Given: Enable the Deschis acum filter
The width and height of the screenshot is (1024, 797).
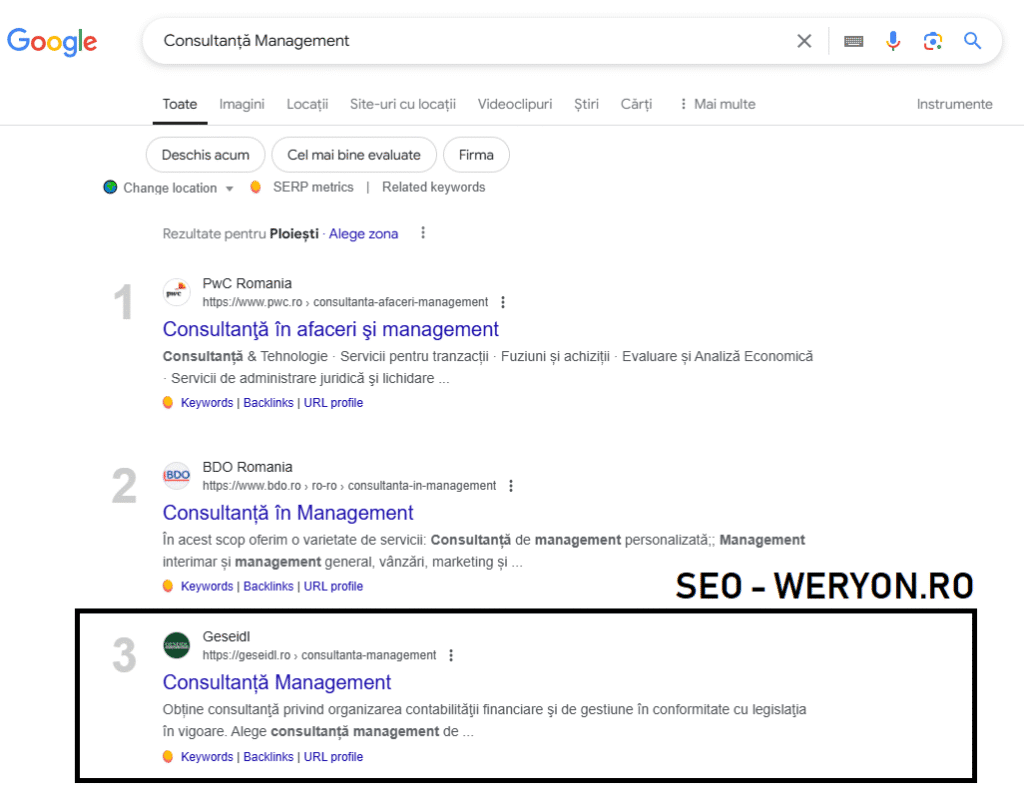Looking at the screenshot, I should [205, 155].
